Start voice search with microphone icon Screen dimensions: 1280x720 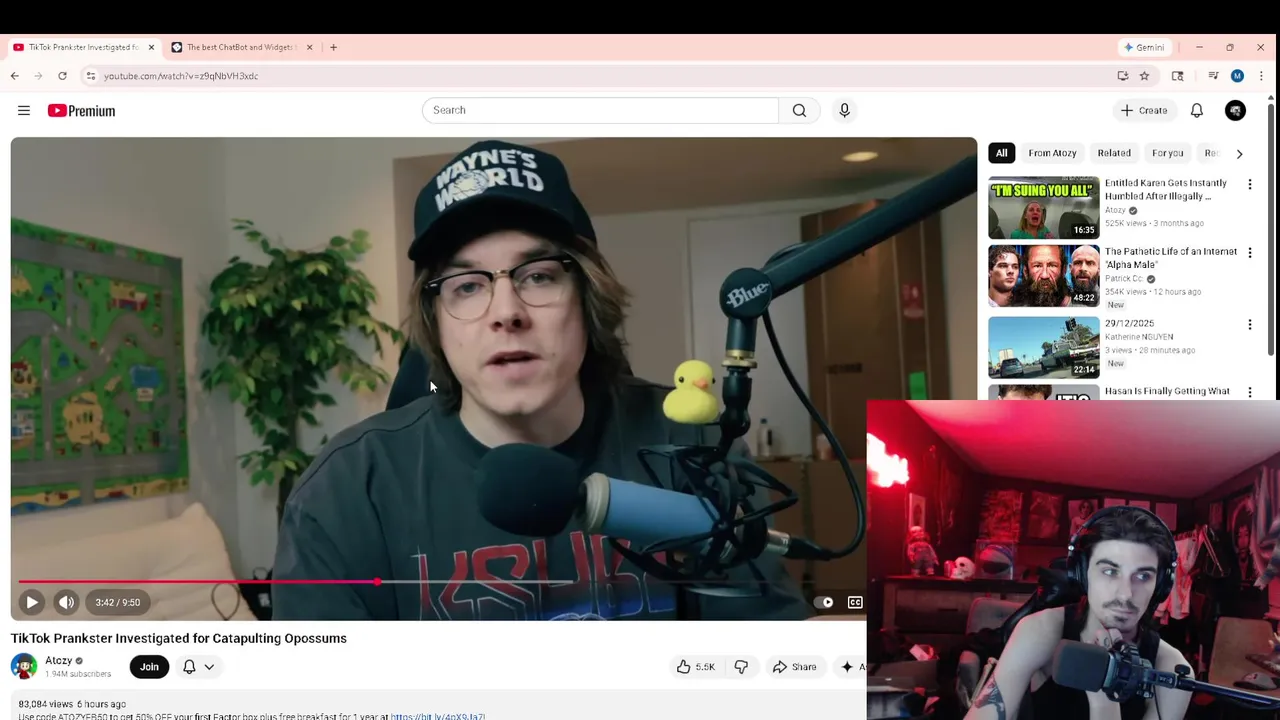click(x=844, y=110)
